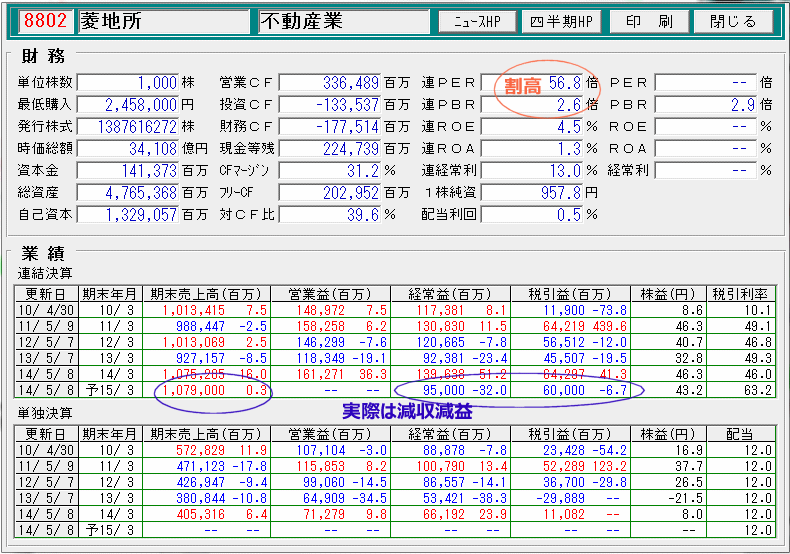Click the industry field 不動産業
Screen dimensions: 790x554
point(344,21)
